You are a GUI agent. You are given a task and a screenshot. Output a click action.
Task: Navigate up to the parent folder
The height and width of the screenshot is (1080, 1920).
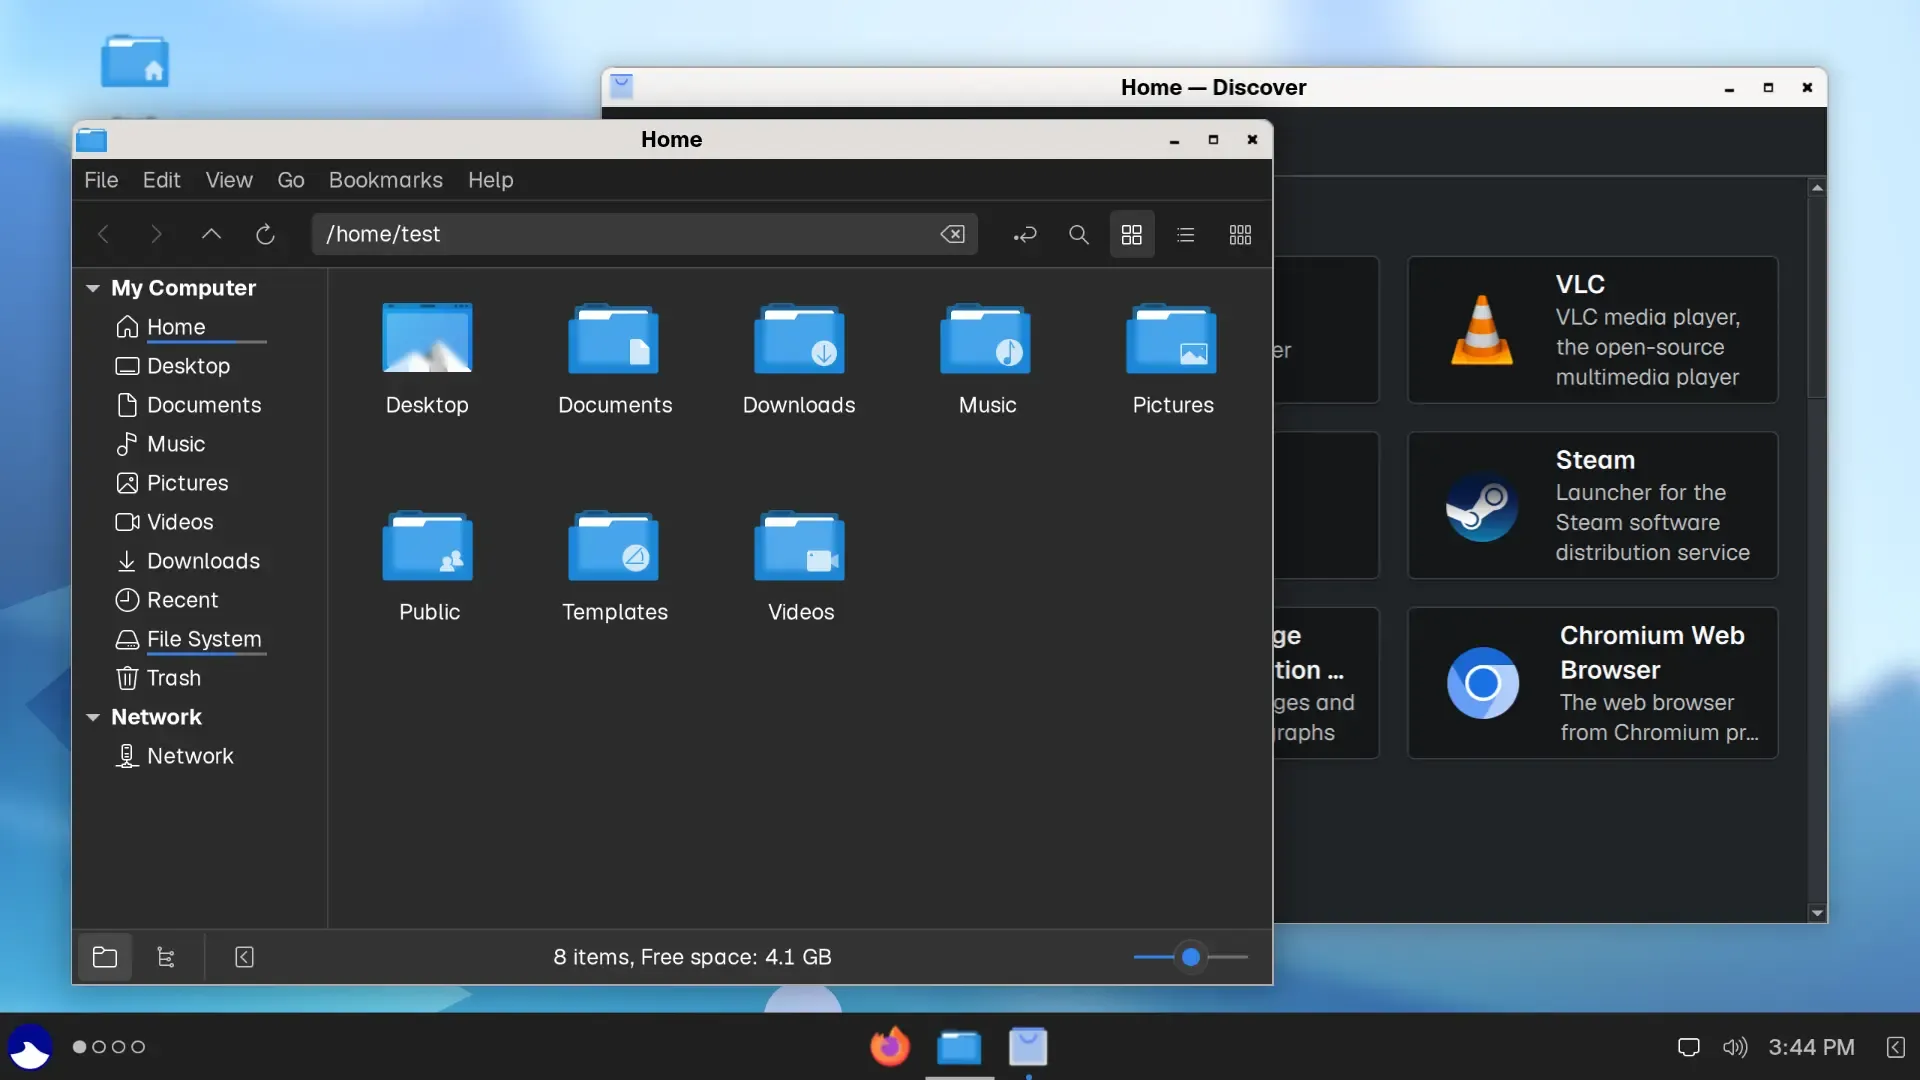211,234
